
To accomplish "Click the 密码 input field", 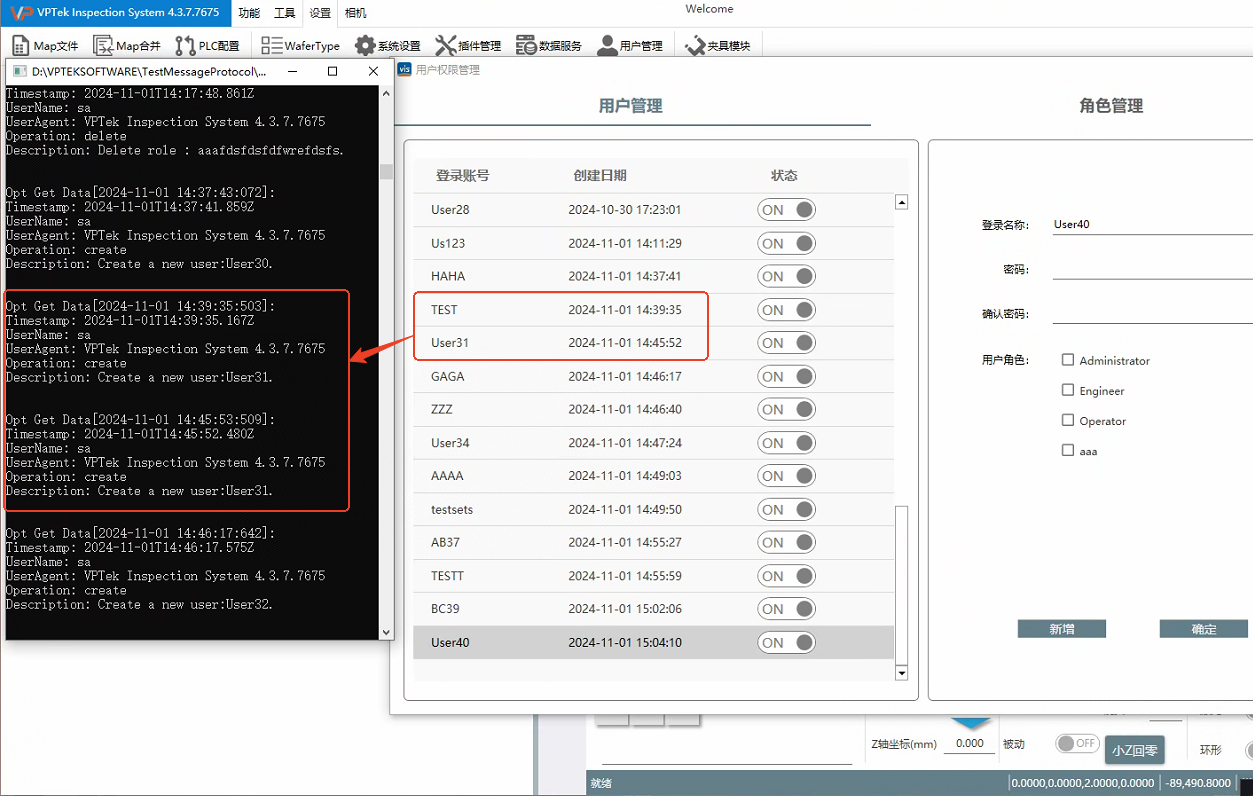I will [x=1152, y=269].
